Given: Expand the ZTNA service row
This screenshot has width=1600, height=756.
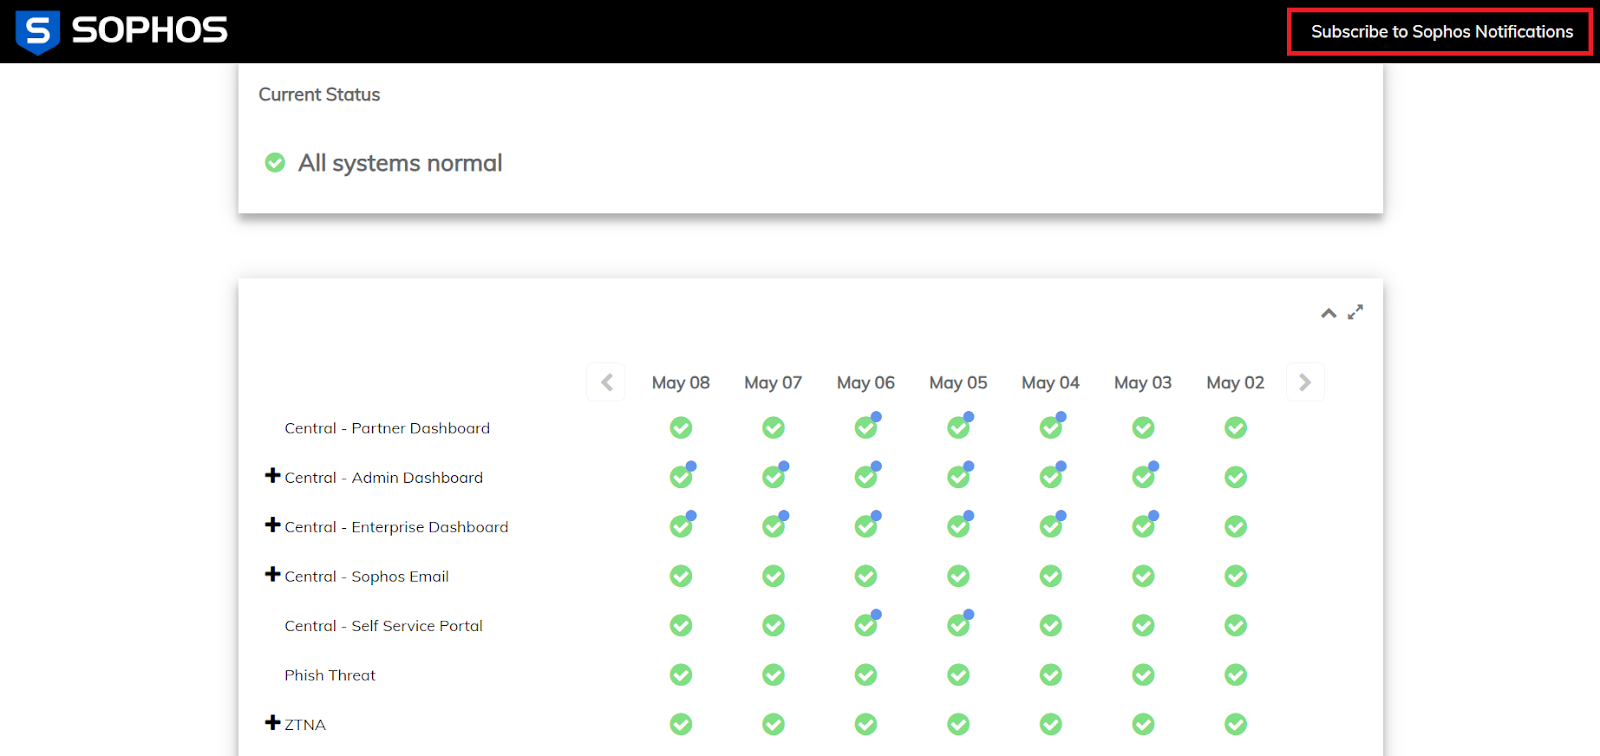Looking at the screenshot, I should point(272,722).
